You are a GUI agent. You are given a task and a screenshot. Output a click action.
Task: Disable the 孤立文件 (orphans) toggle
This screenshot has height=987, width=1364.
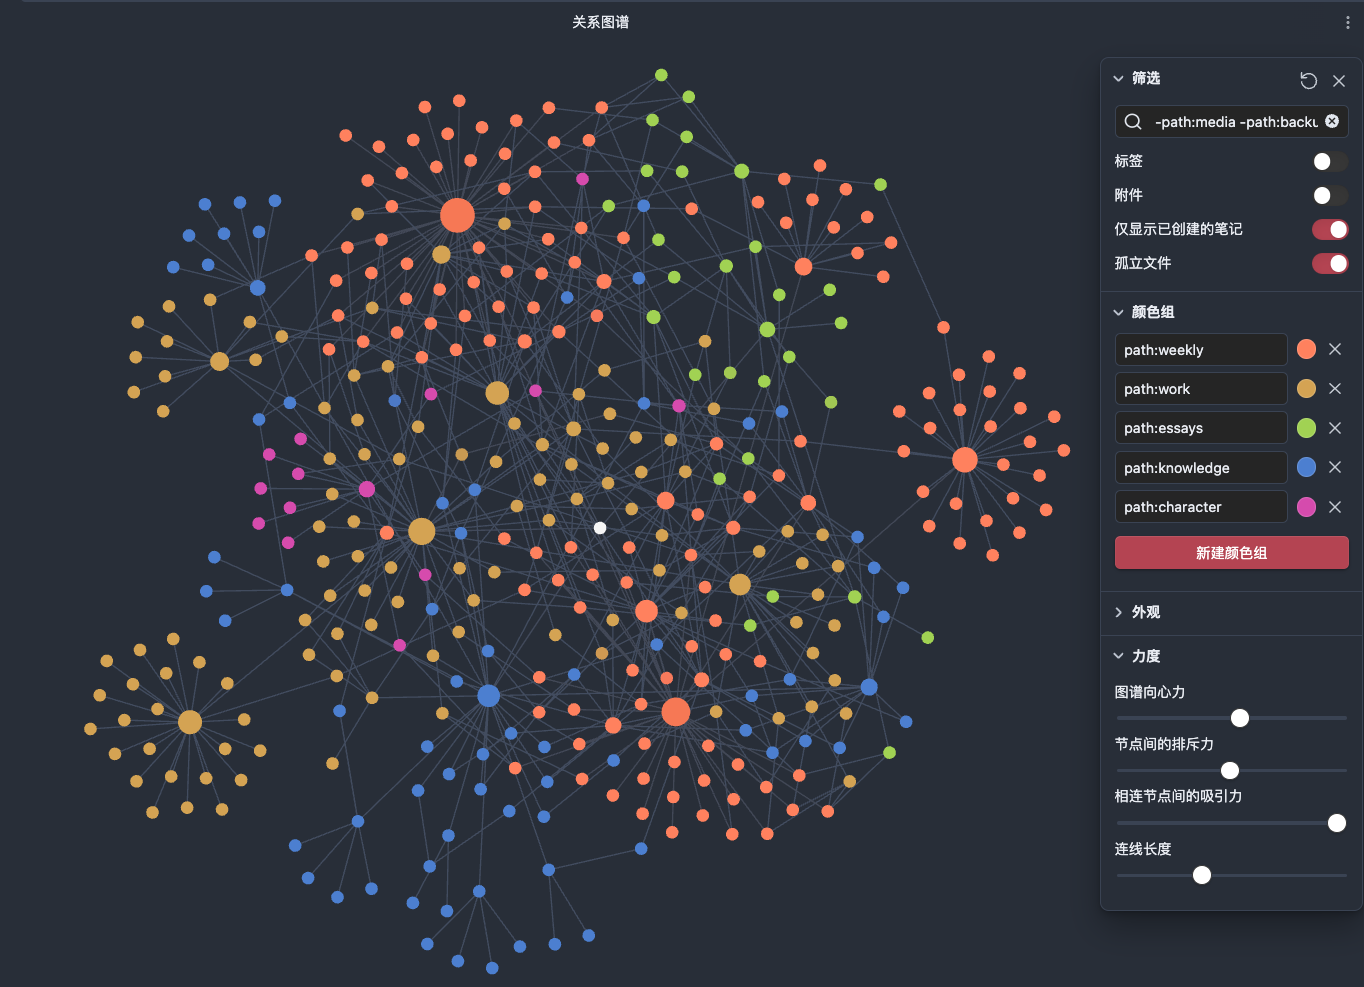point(1329,263)
